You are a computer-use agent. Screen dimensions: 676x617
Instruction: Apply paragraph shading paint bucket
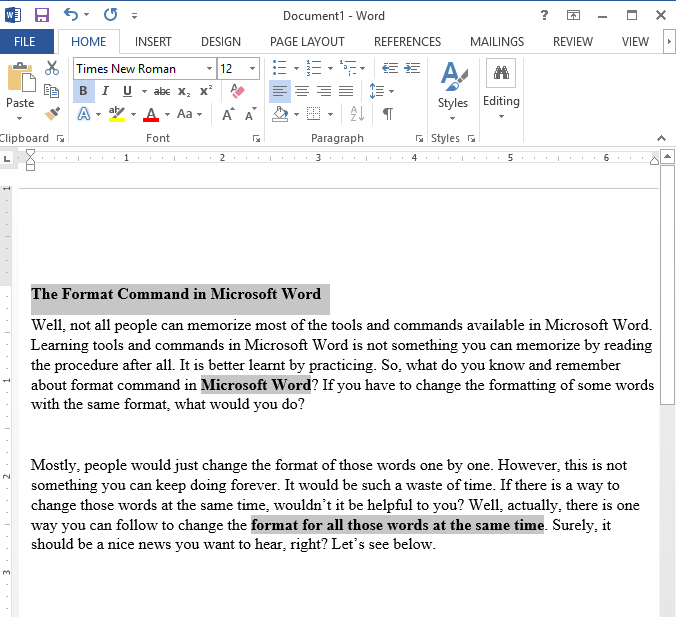(280, 114)
